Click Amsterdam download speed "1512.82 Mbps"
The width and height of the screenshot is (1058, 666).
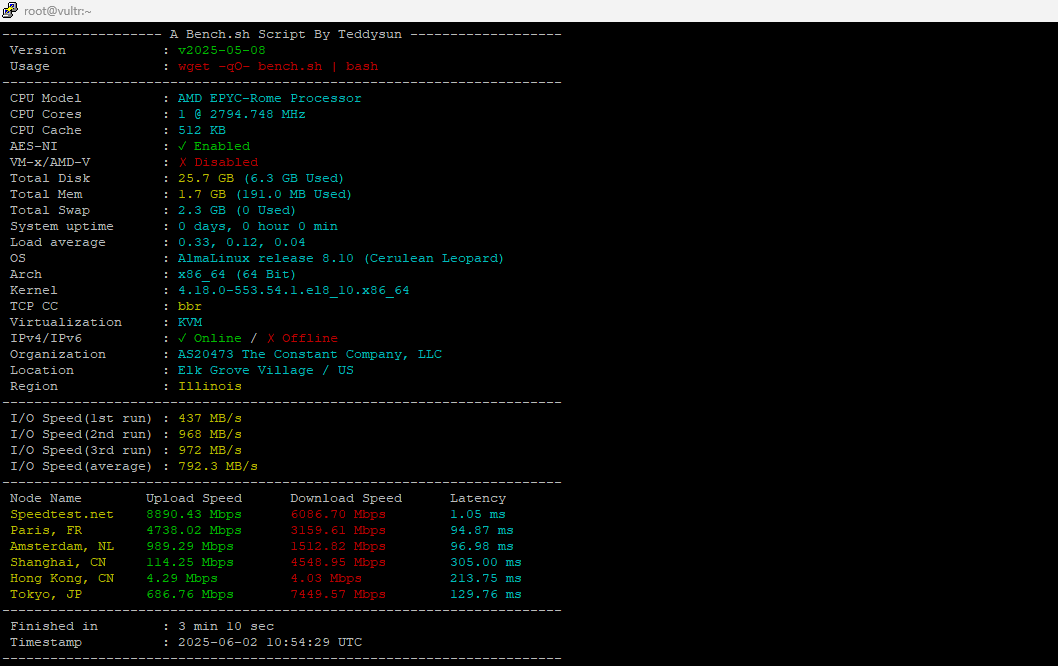338,547
